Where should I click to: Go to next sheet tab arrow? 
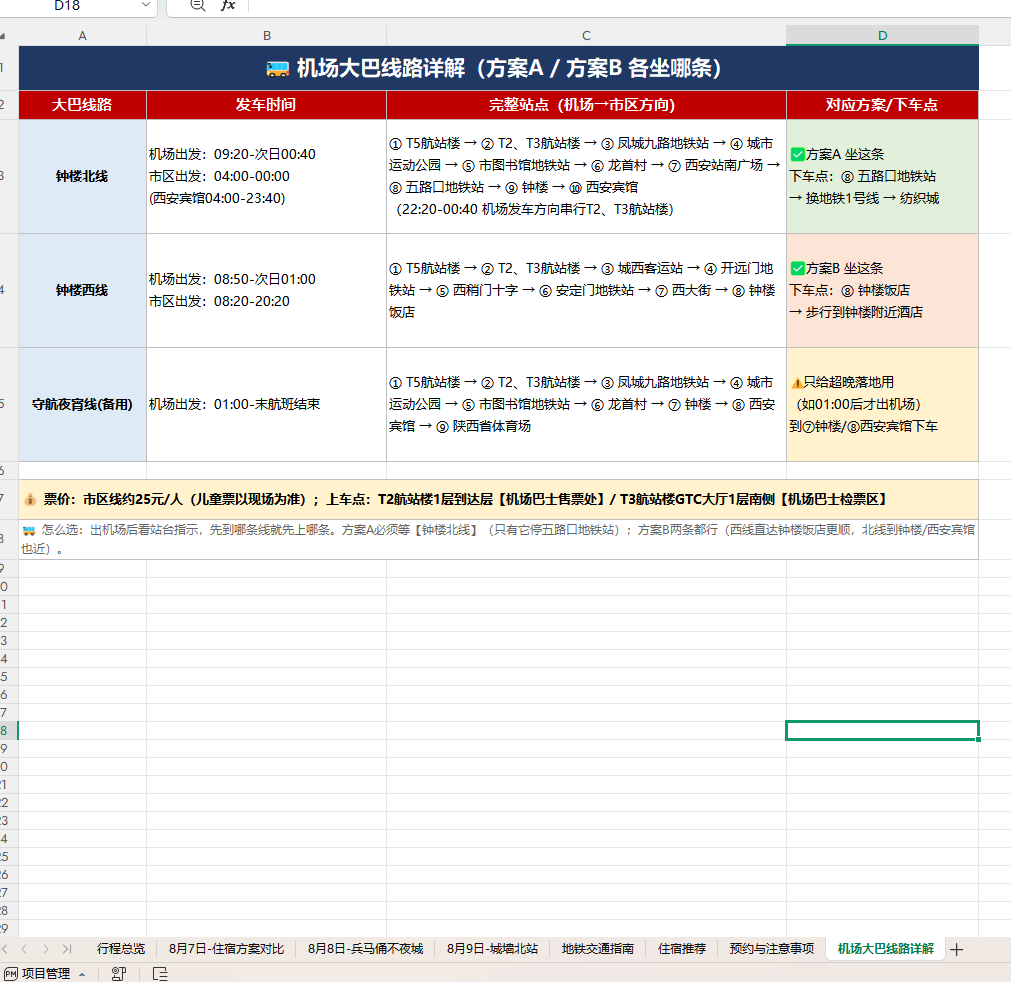point(46,948)
